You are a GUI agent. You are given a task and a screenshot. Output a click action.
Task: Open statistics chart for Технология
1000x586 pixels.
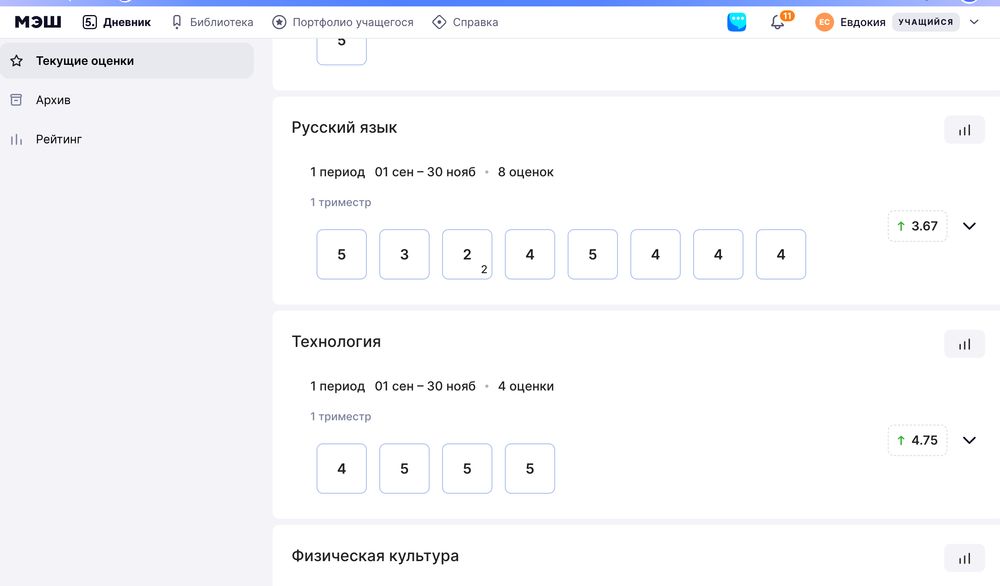tap(964, 344)
